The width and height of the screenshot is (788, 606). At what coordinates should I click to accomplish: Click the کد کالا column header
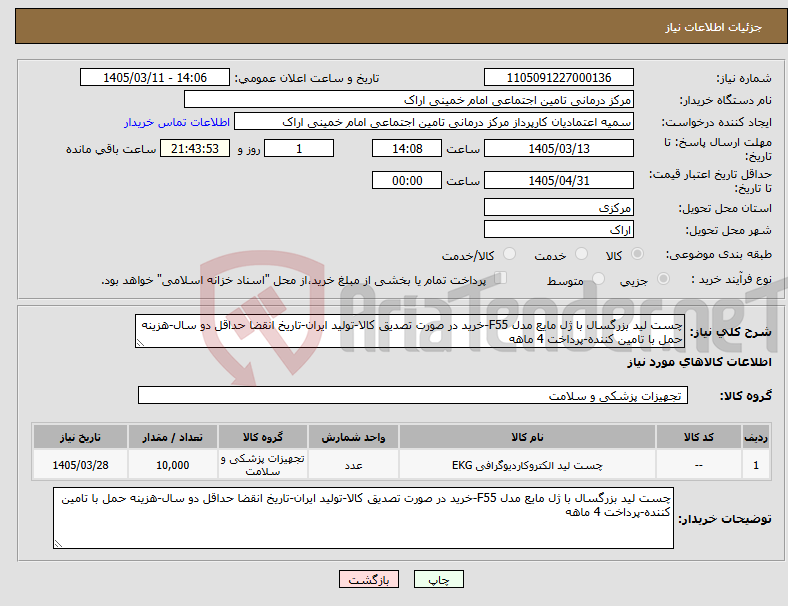[699, 437]
